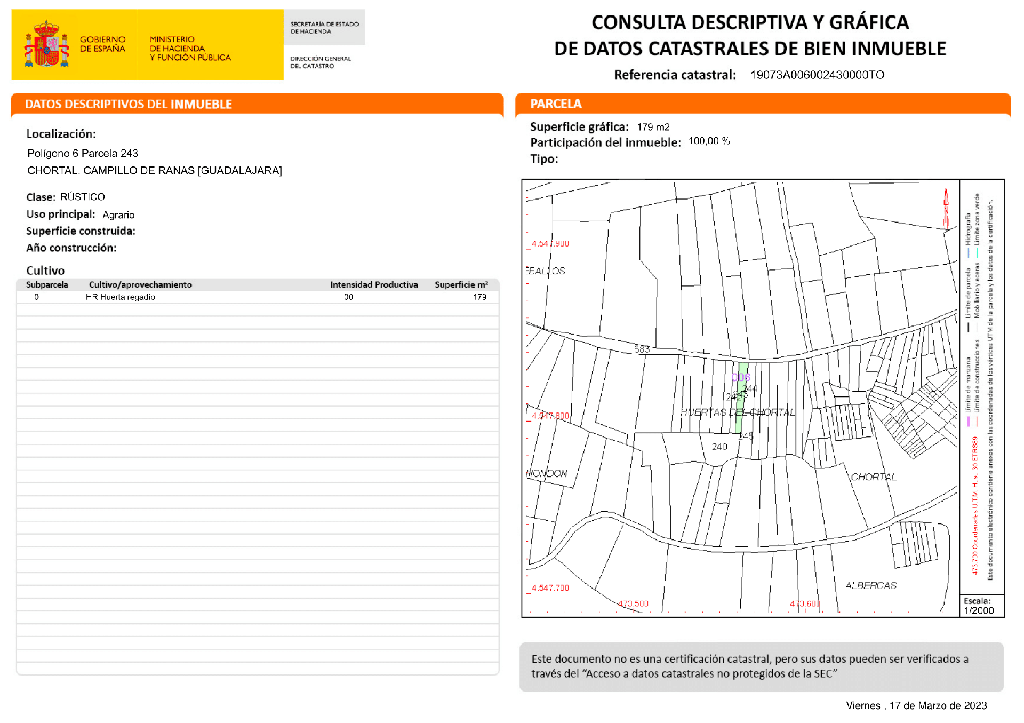This screenshot has height=723, width=1024.
Task: Click the class value "RÚSTICO"
Action: click(82, 197)
